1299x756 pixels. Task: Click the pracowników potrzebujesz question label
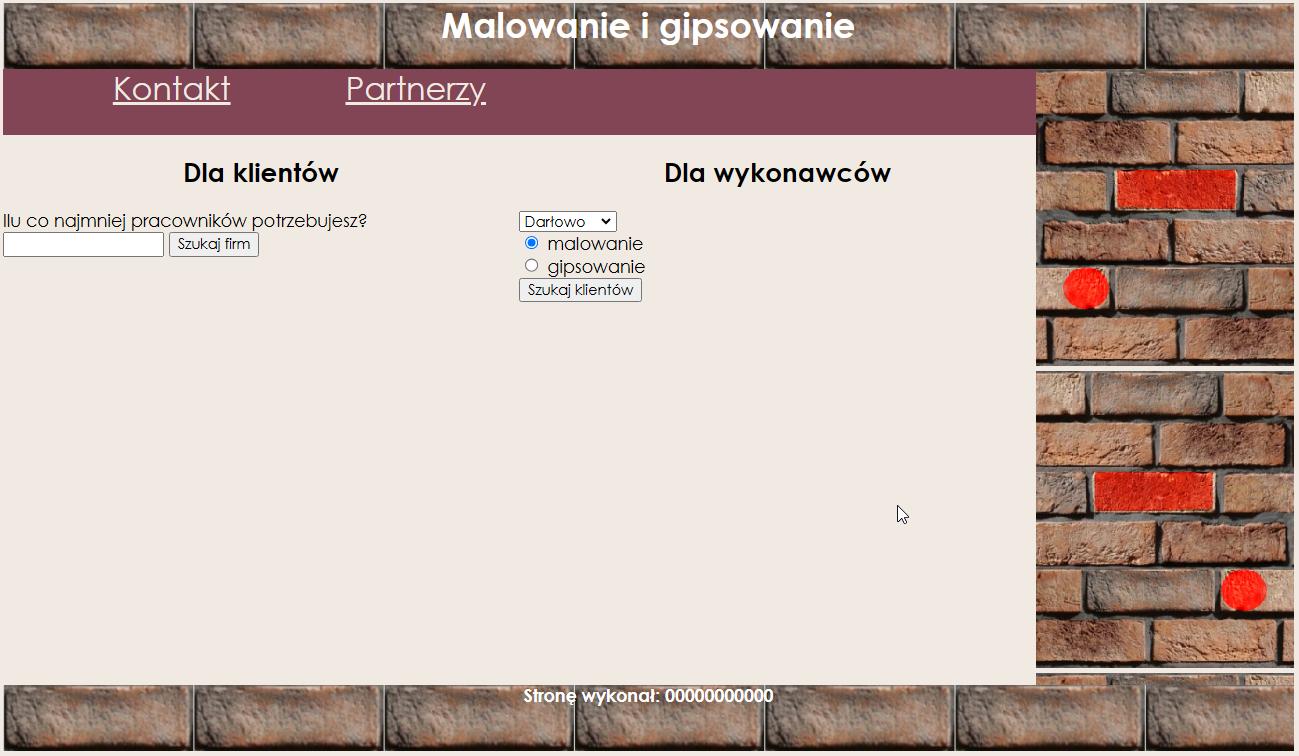[x=185, y=221]
